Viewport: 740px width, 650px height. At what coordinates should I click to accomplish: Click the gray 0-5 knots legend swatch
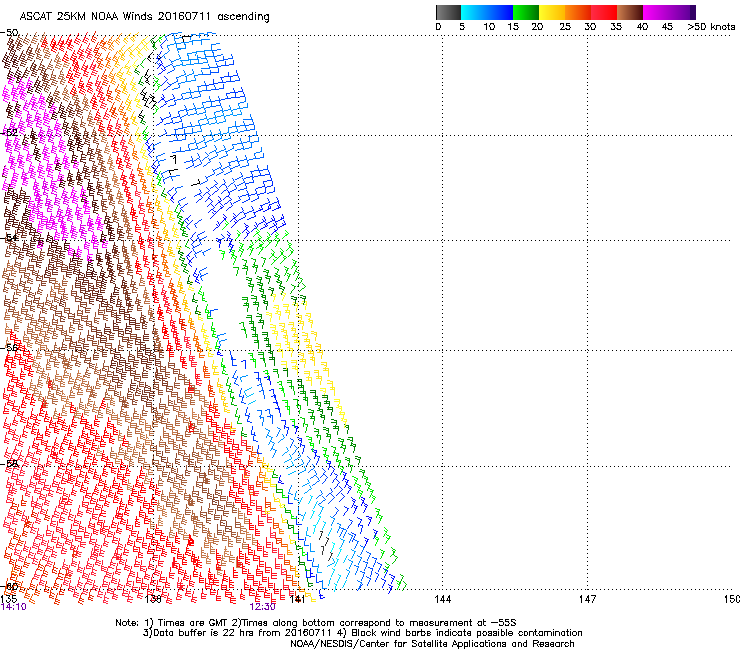click(448, 12)
